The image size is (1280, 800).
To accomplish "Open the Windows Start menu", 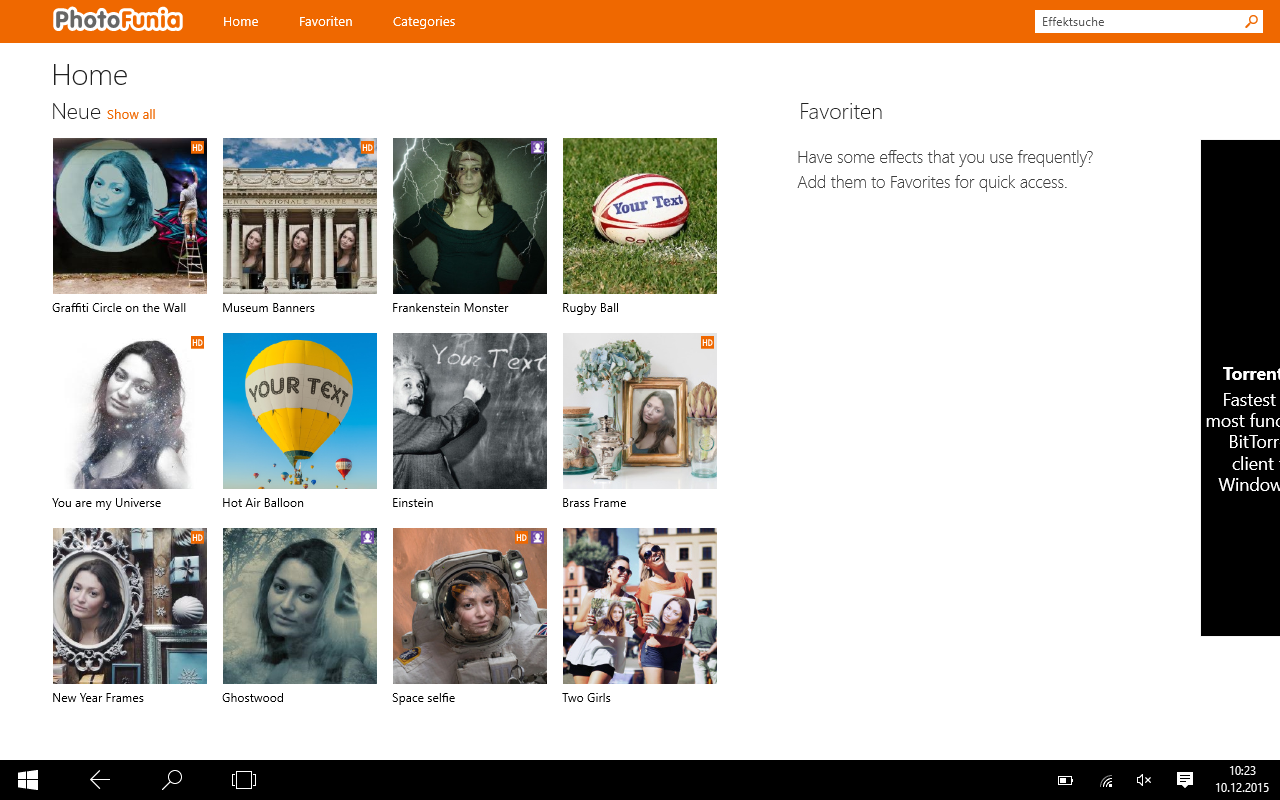I will click(x=28, y=780).
